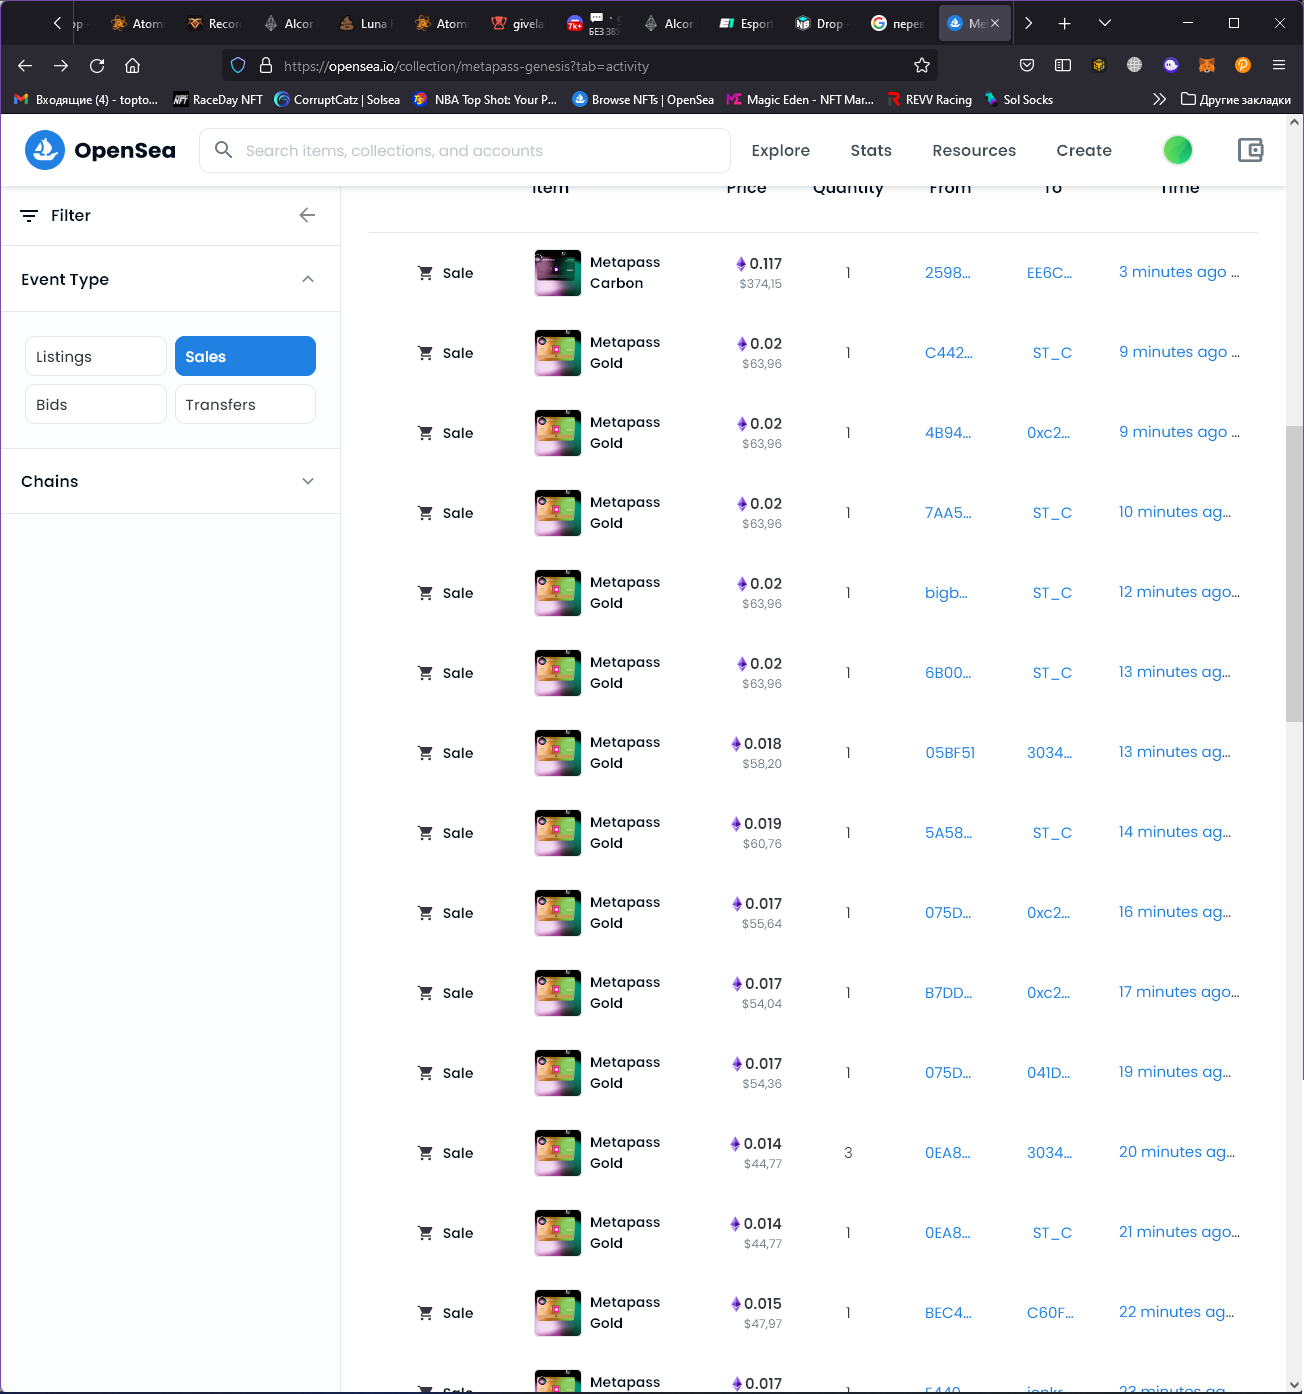
Task: Click the OpenSea logo icon
Action: pyautogui.click(x=44, y=150)
